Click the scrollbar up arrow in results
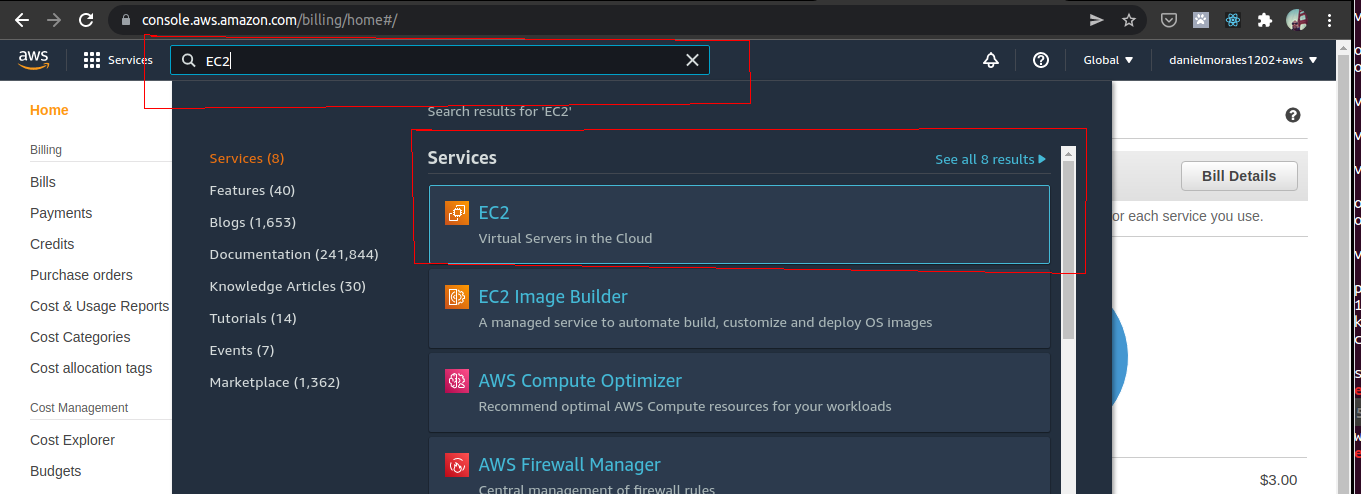Viewport: 1361px width, 494px height. 1068,154
